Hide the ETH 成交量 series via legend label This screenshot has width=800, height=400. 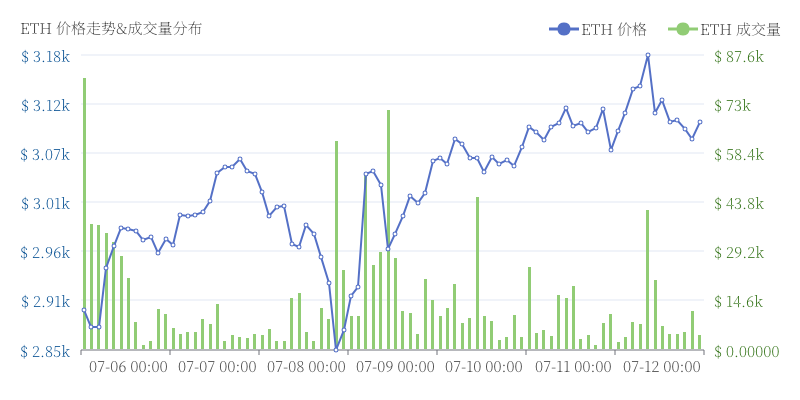pyautogui.click(x=741, y=29)
